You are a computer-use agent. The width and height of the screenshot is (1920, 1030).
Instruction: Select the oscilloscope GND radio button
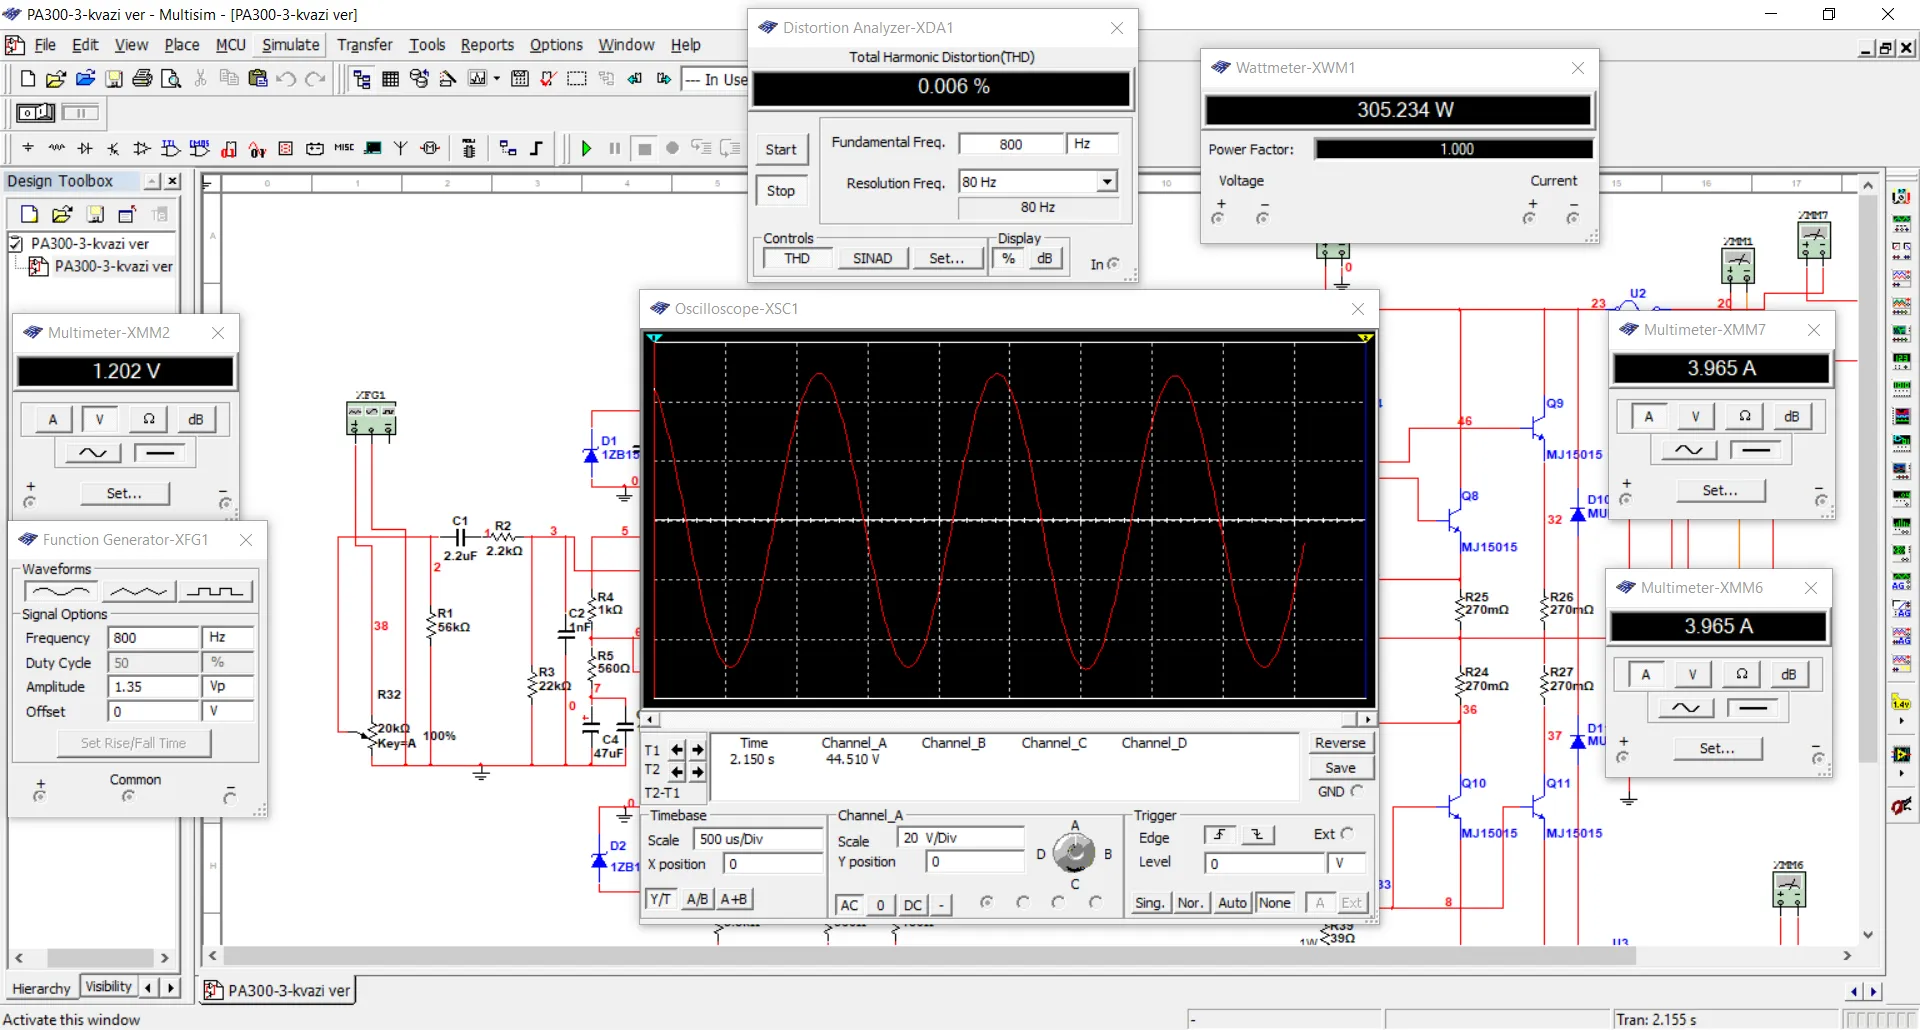coord(1357,791)
